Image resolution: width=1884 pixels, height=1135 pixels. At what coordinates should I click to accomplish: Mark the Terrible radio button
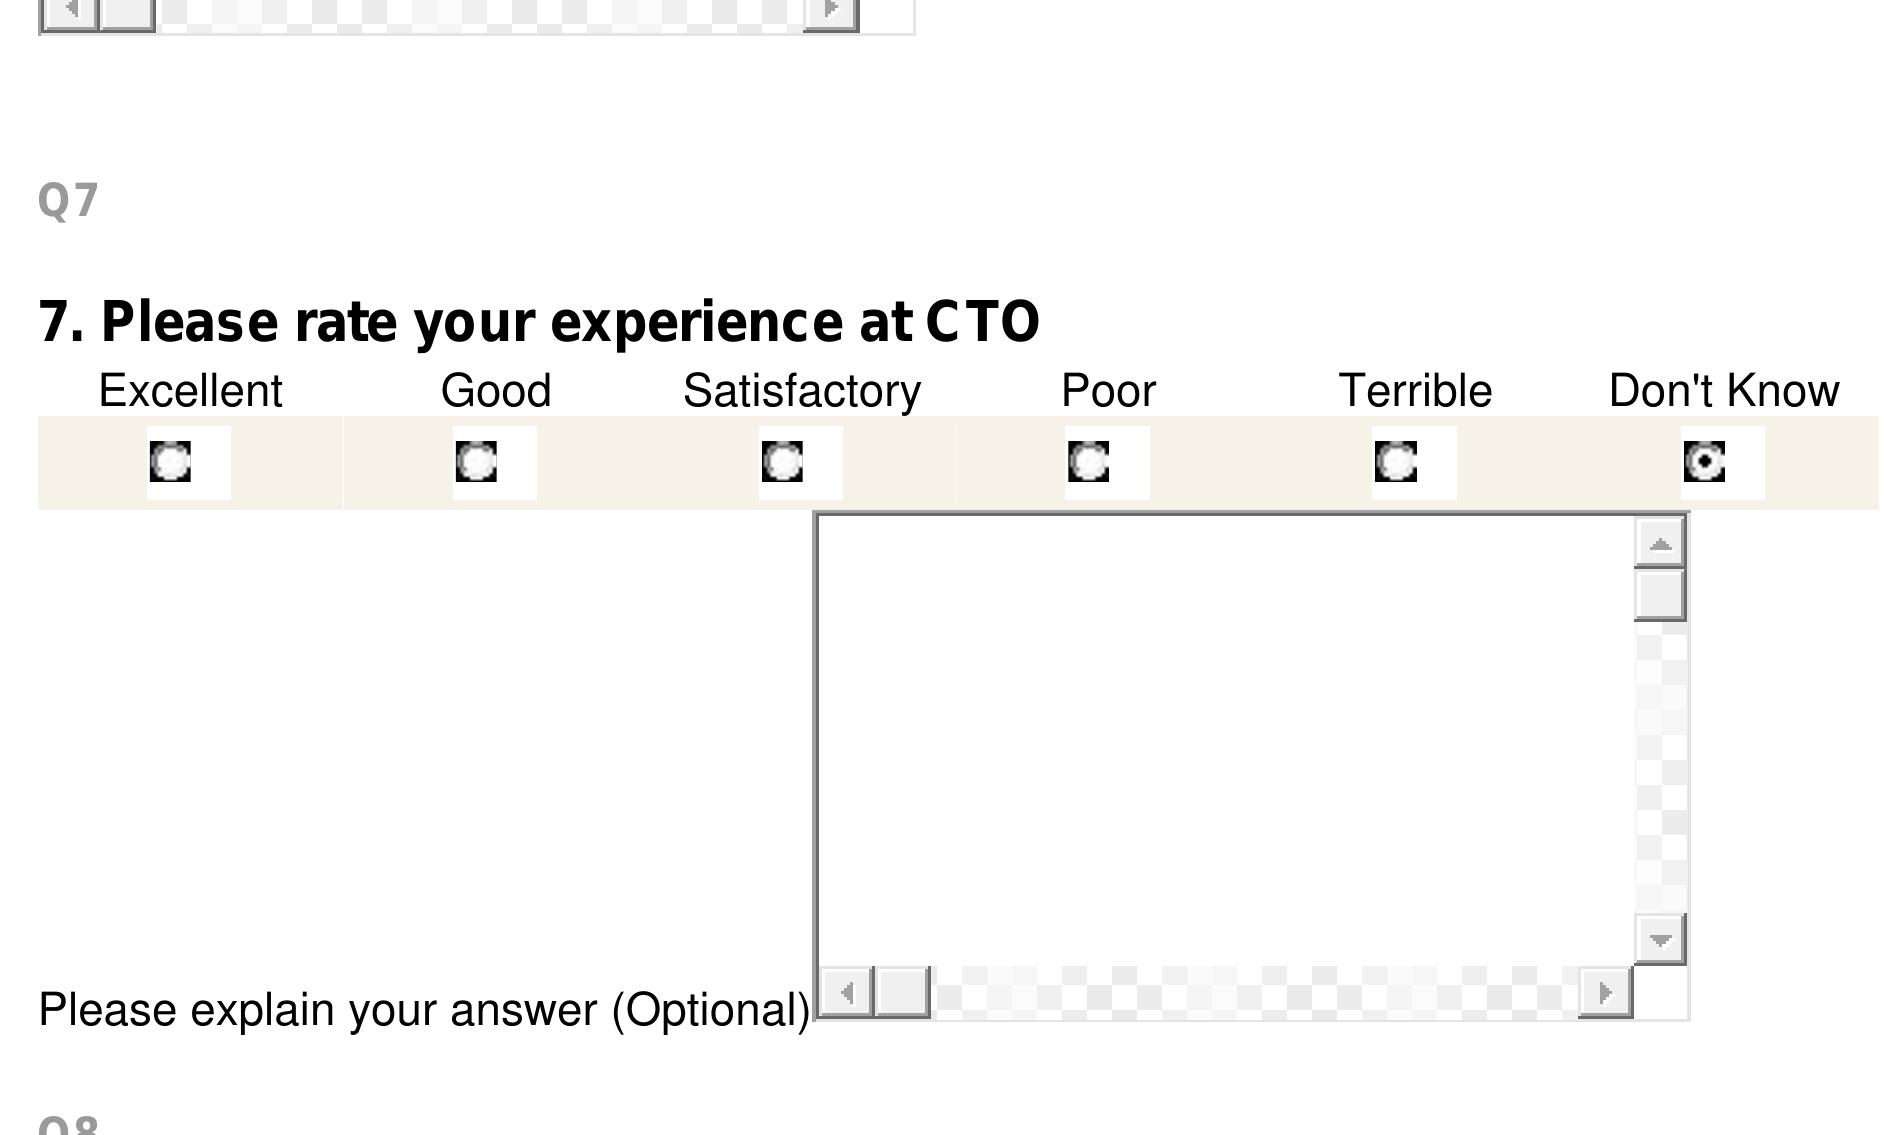pos(1395,462)
